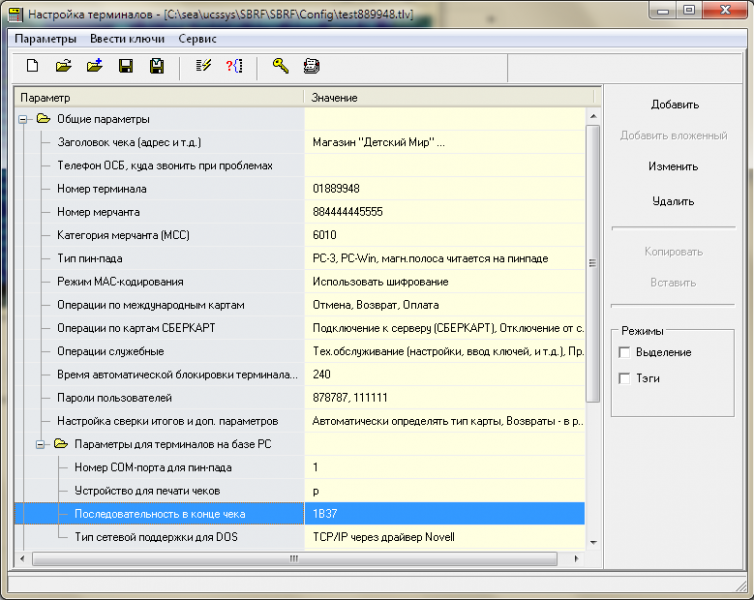Click the Open folder toolbar icon
Viewport: 754px width, 600px height.
(x=63, y=67)
